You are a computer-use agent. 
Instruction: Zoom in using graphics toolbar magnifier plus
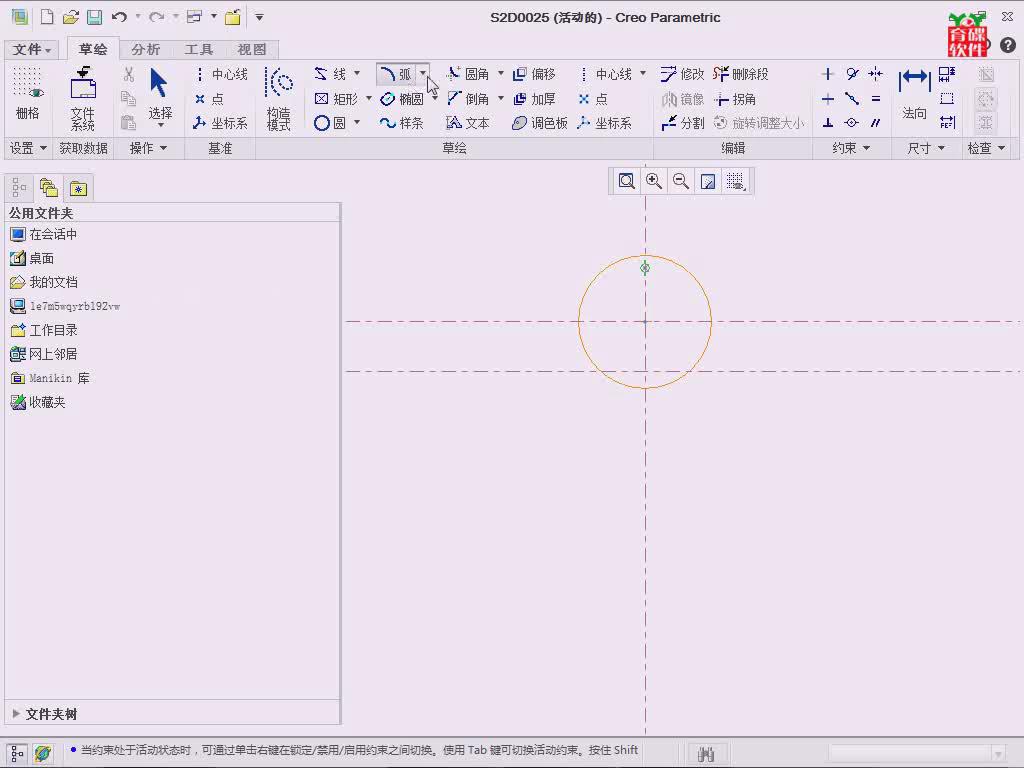click(x=654, y=181)
